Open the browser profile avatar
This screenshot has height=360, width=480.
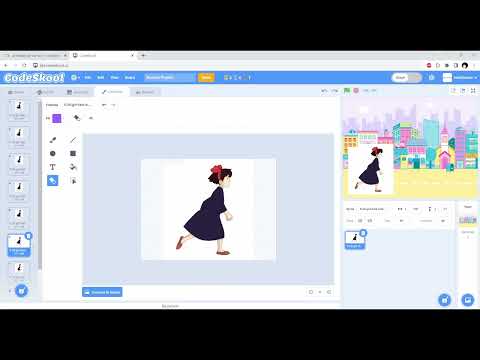[x=465, y=65]
